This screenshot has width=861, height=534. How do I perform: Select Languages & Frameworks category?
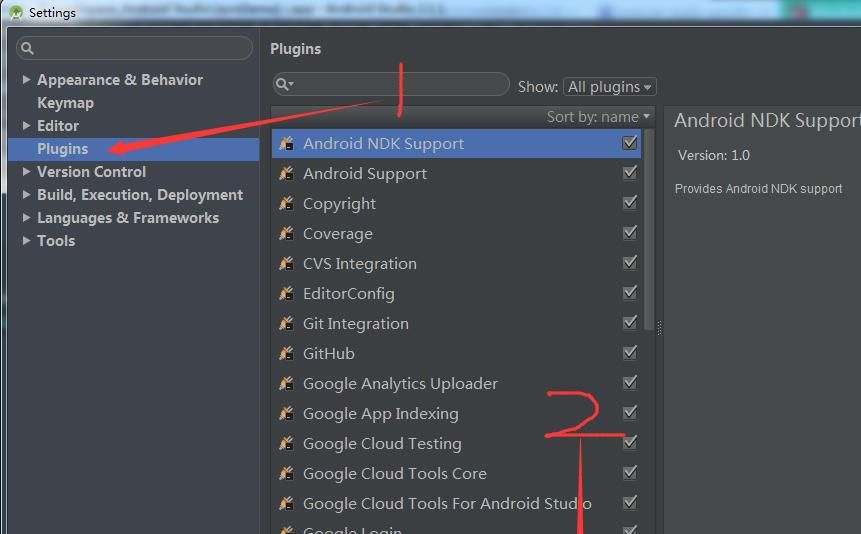coord(128,218)
